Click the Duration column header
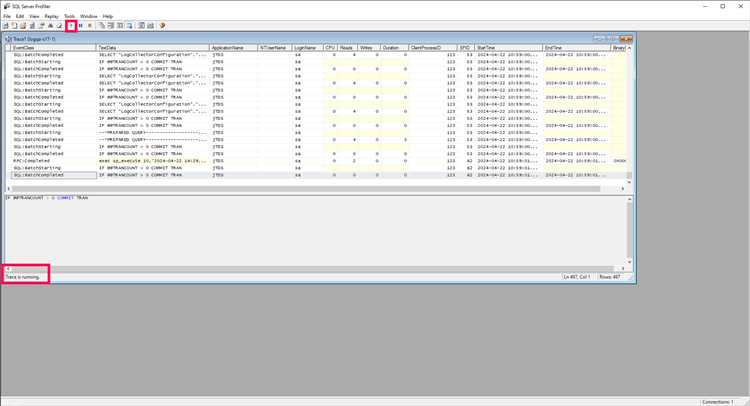The image size is (750, 406). [x=395, y=48]
